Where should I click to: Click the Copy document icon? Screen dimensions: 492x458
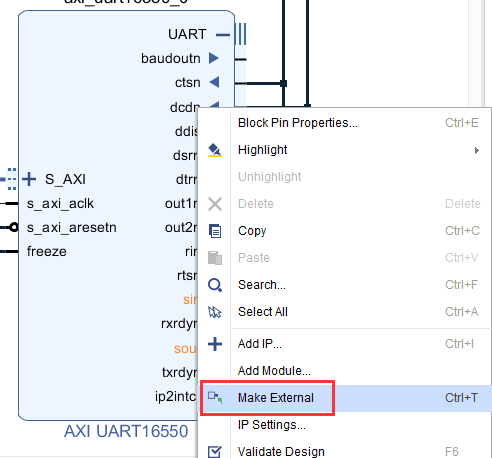pos(215,231)
